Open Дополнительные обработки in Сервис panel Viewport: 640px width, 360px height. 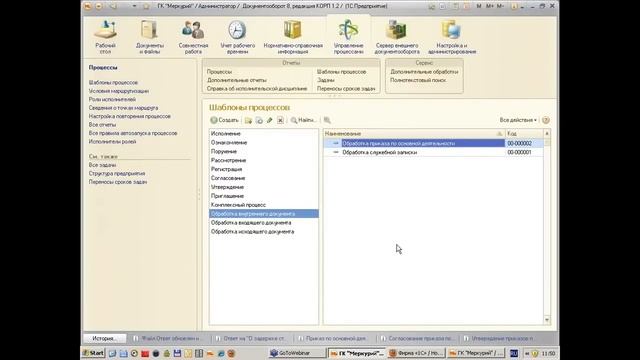424,71
